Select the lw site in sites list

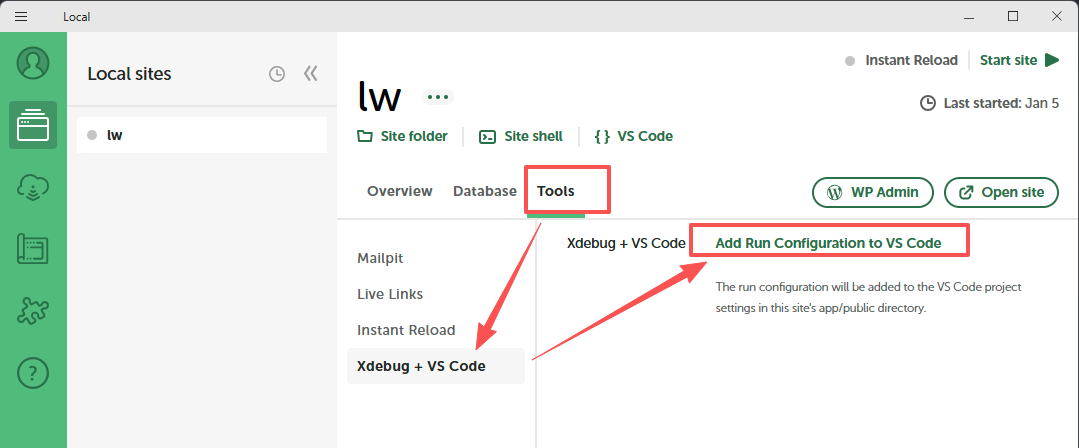202,135
